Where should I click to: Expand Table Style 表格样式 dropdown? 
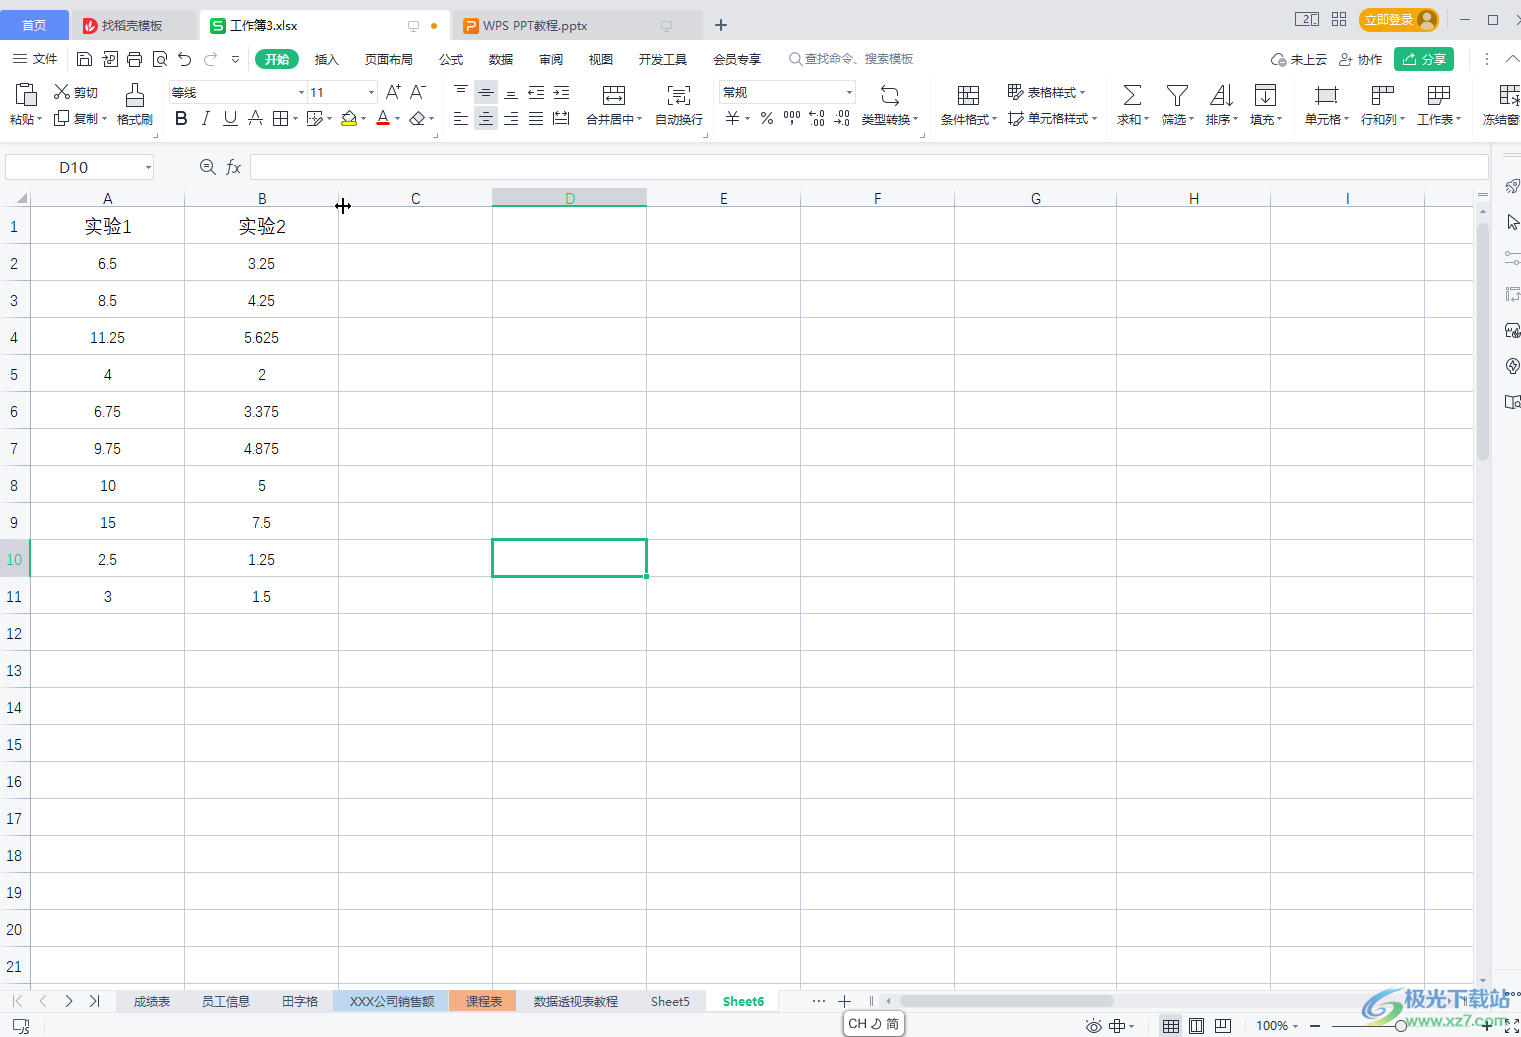1082,92
